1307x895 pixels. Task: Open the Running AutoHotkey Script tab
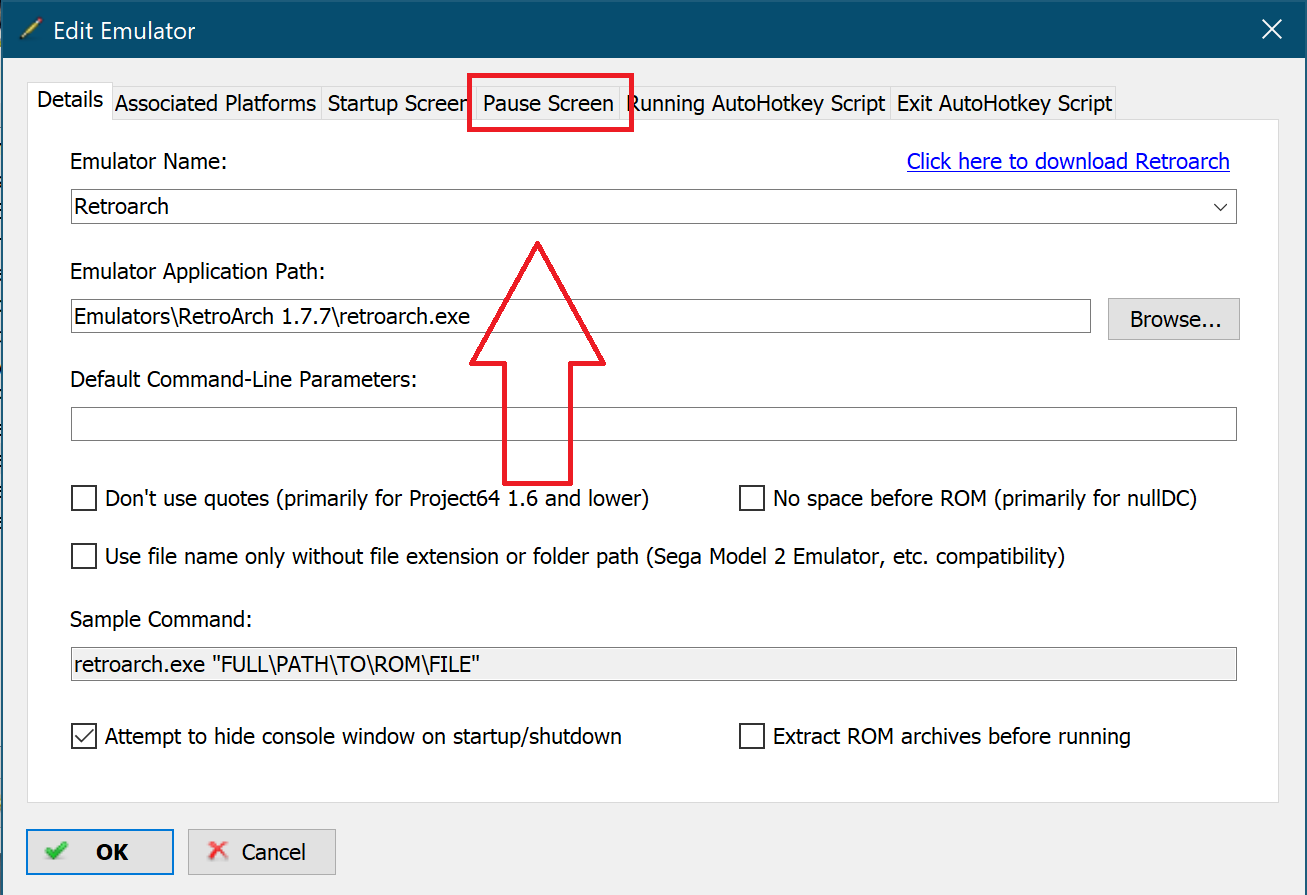click(x=755, y=103)
